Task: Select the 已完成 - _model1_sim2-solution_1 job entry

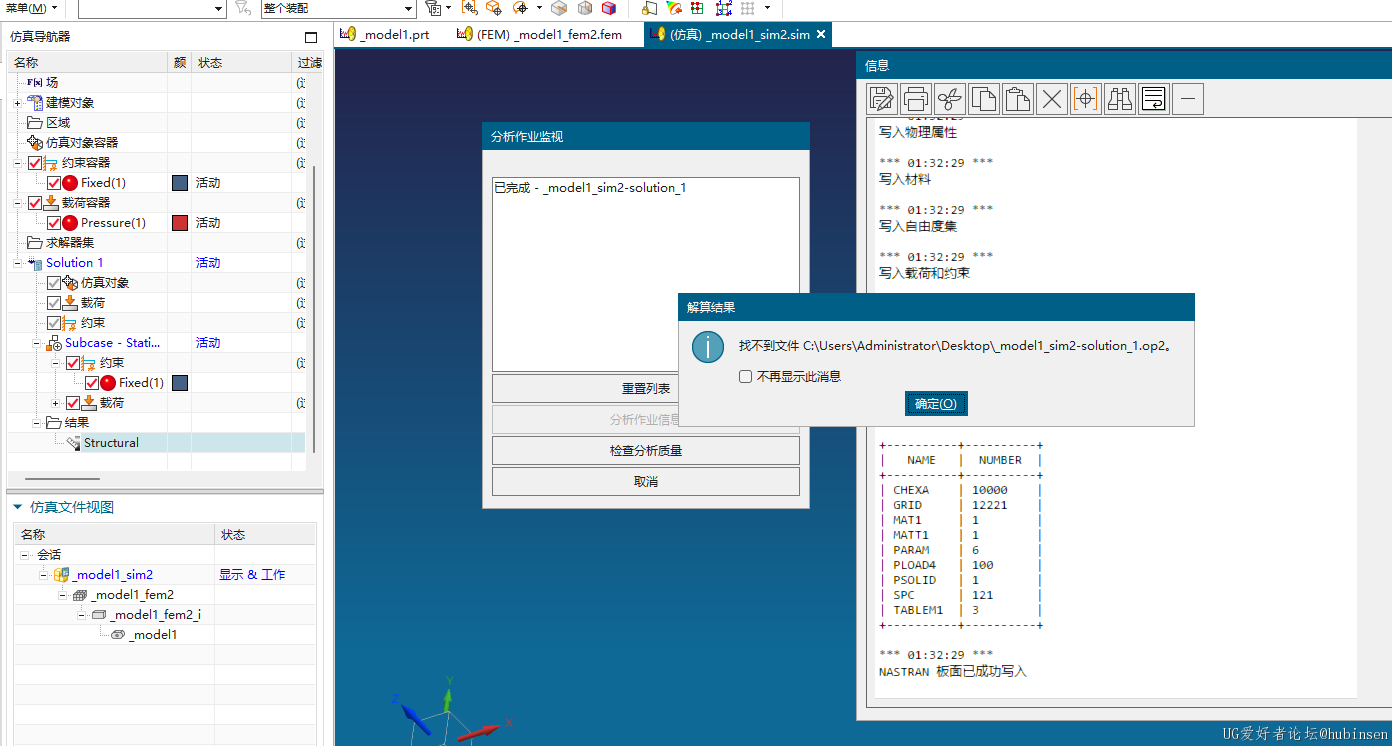Action: (590, 188)
